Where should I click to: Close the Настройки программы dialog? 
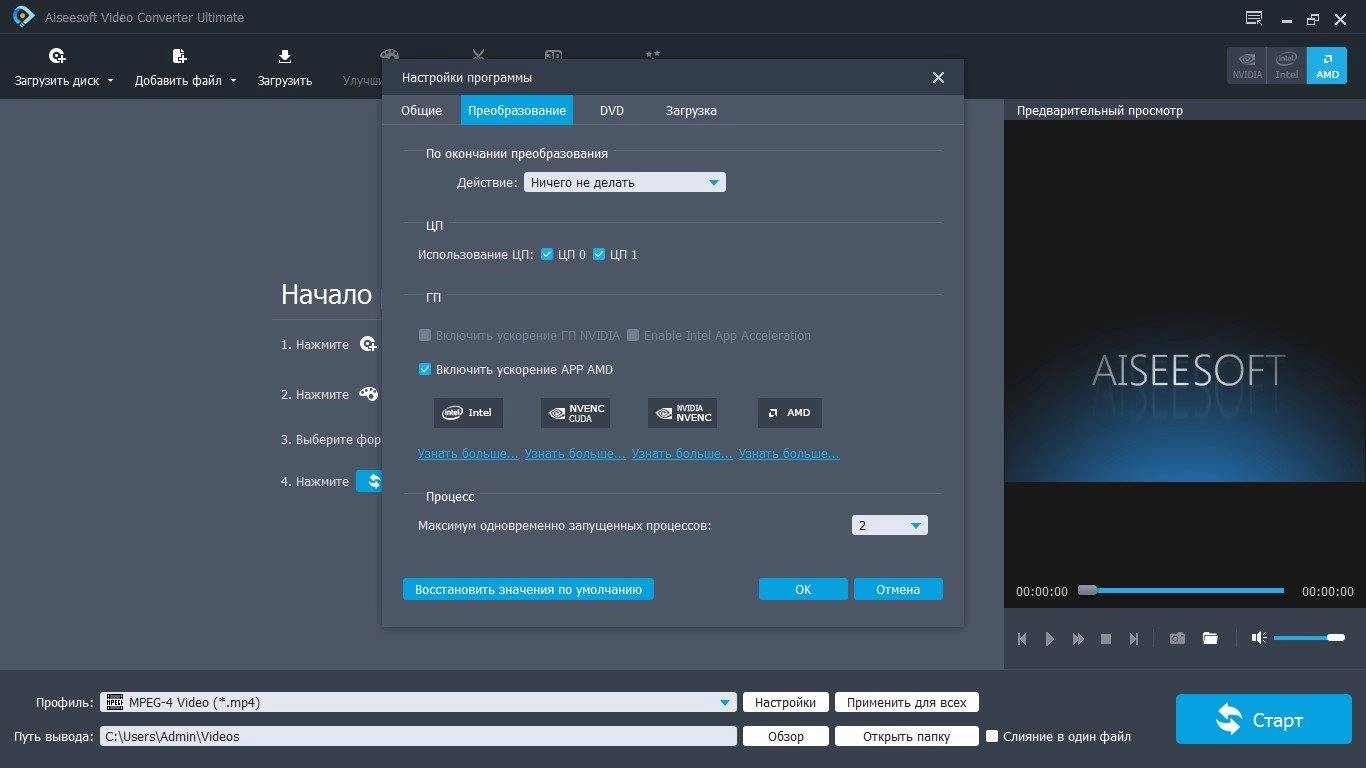pos(938,78)
